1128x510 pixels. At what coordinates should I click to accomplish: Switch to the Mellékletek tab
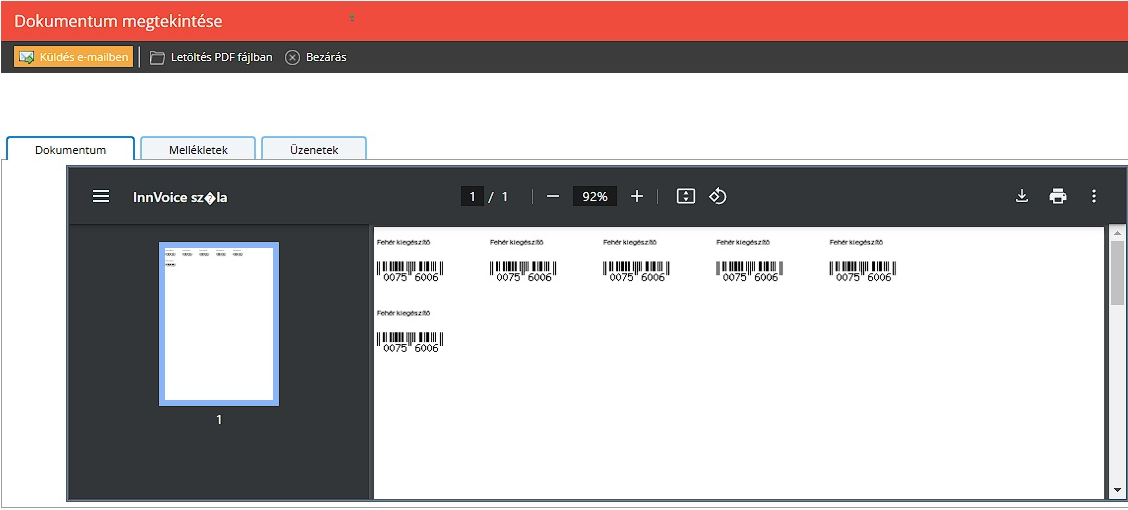click(198, 150)
